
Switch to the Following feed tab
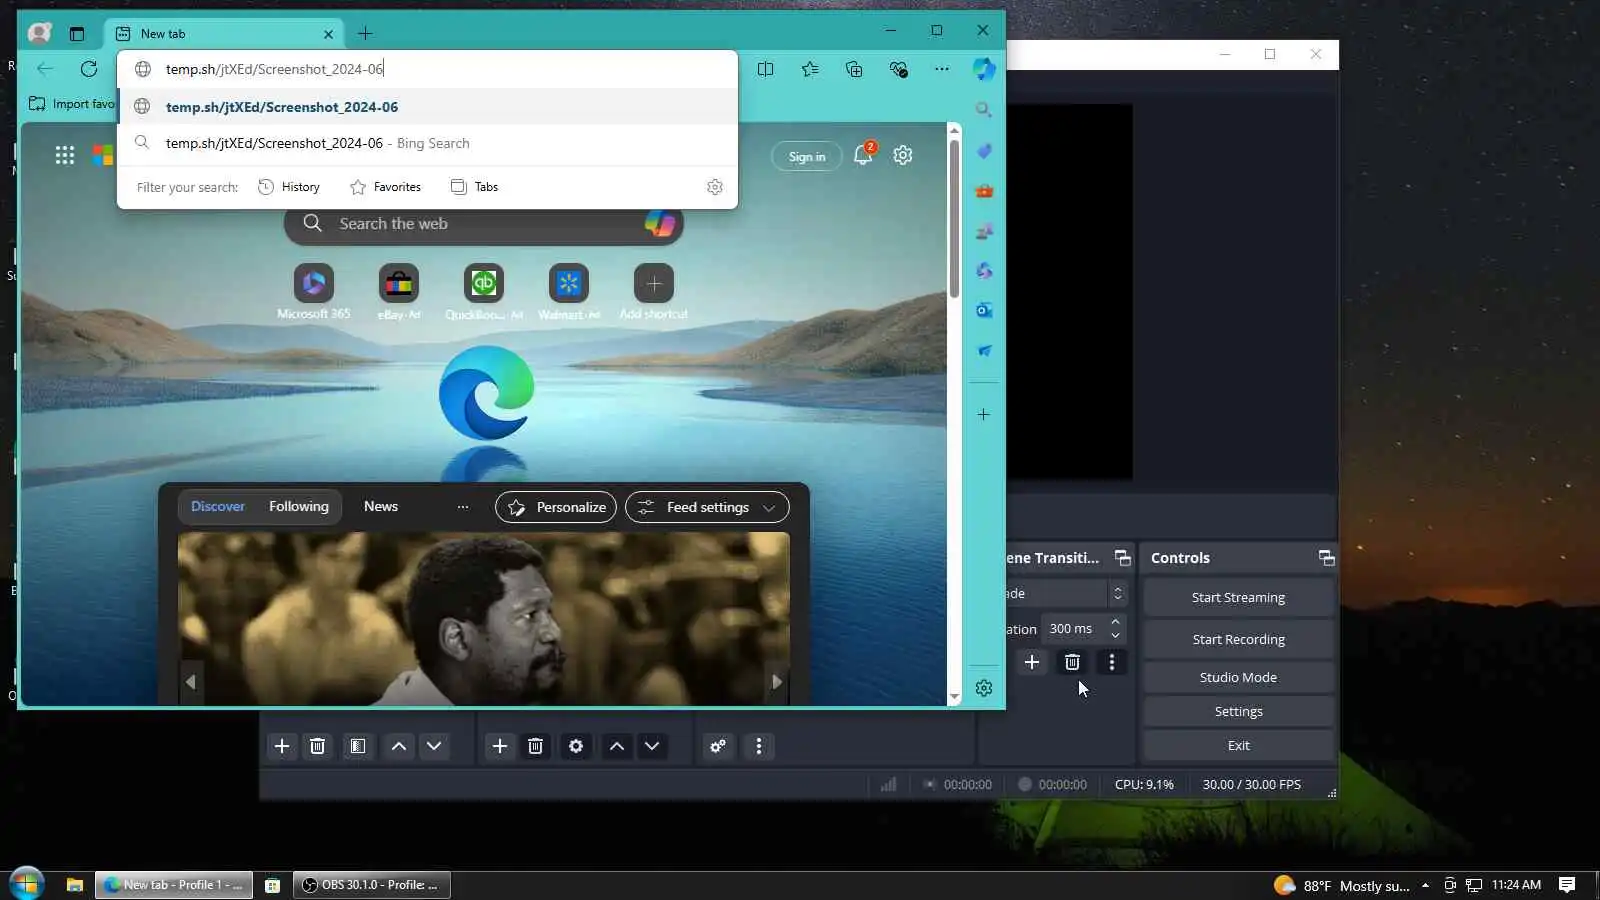299,507
